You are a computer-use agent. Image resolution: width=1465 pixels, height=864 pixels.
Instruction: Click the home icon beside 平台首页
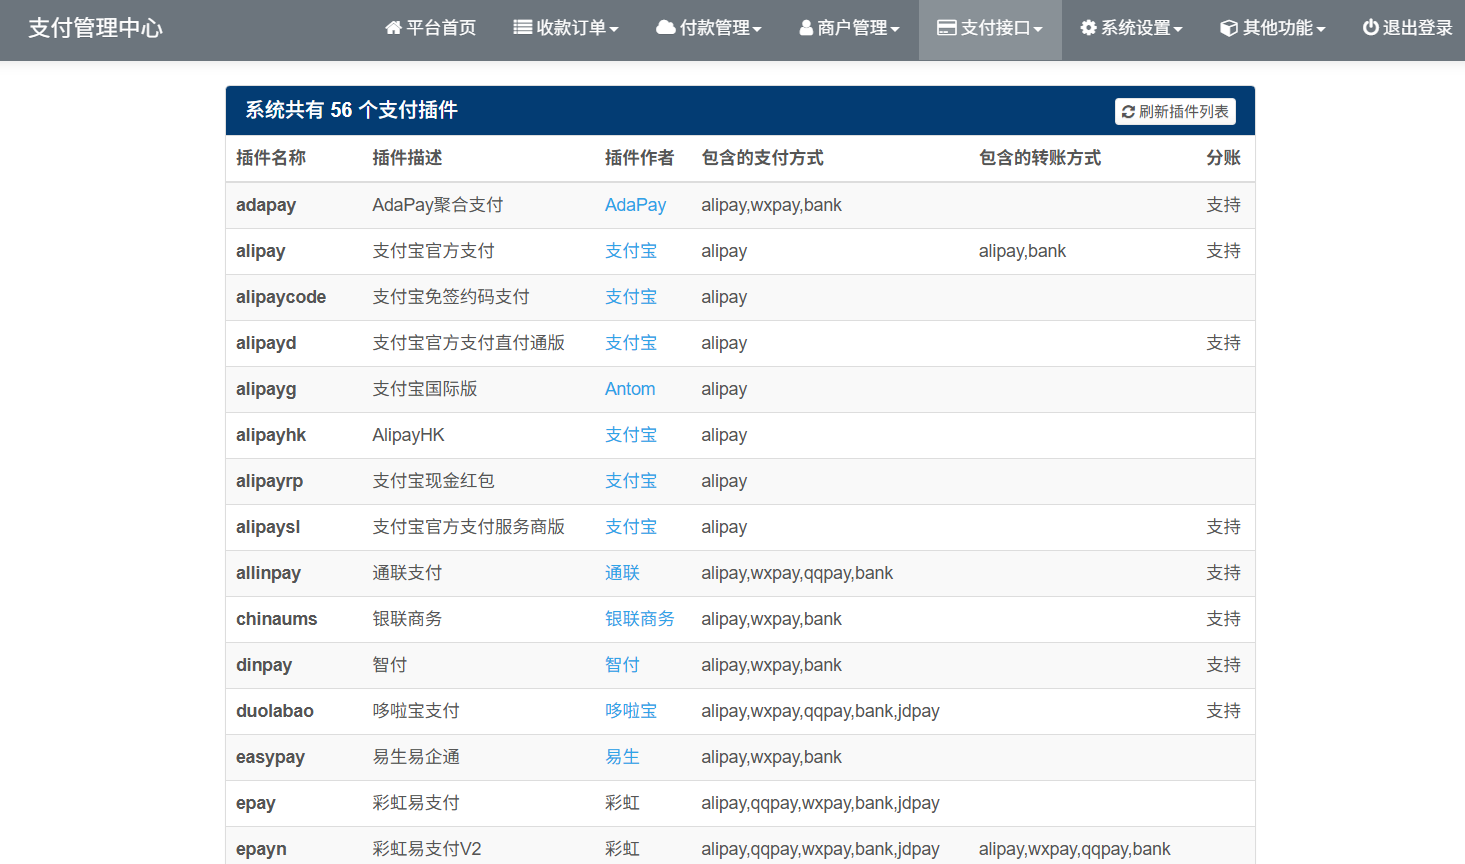[x=393, y=28]
